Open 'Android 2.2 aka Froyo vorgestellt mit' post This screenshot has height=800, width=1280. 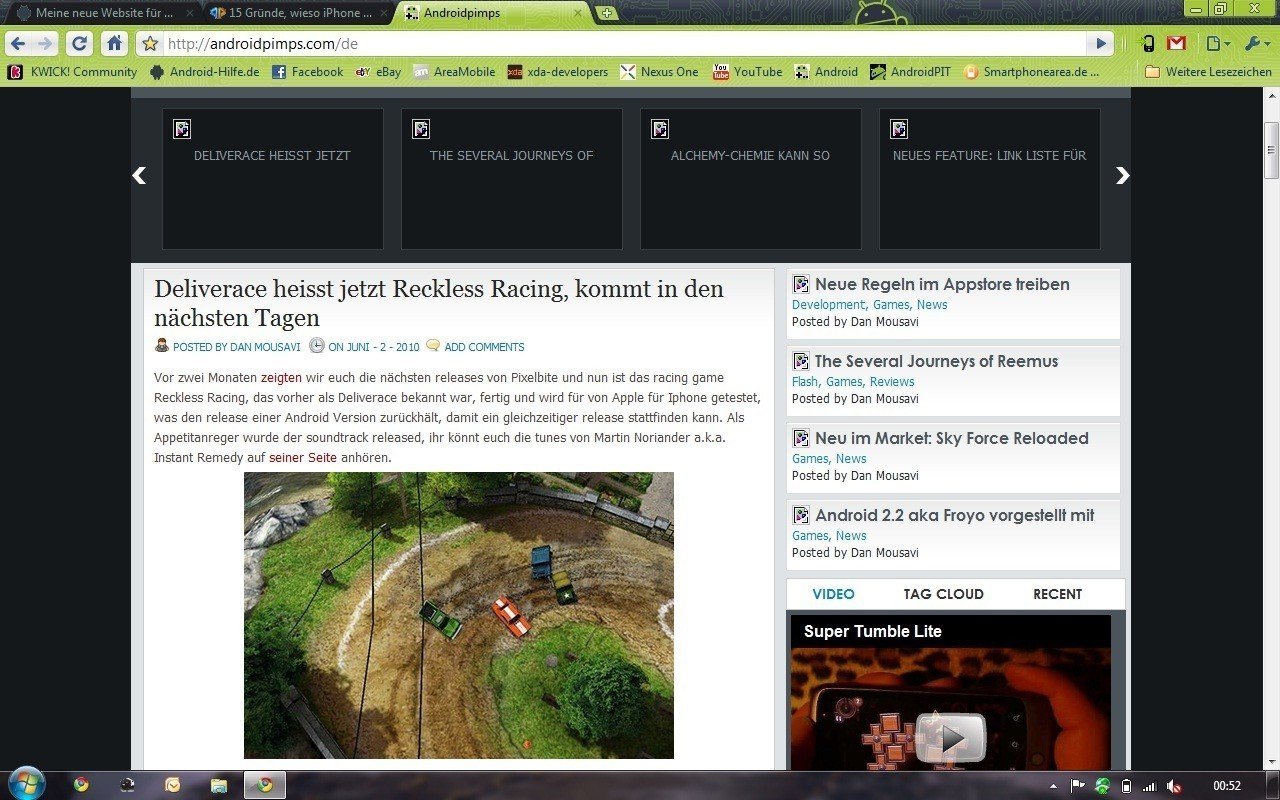[954, 516]
